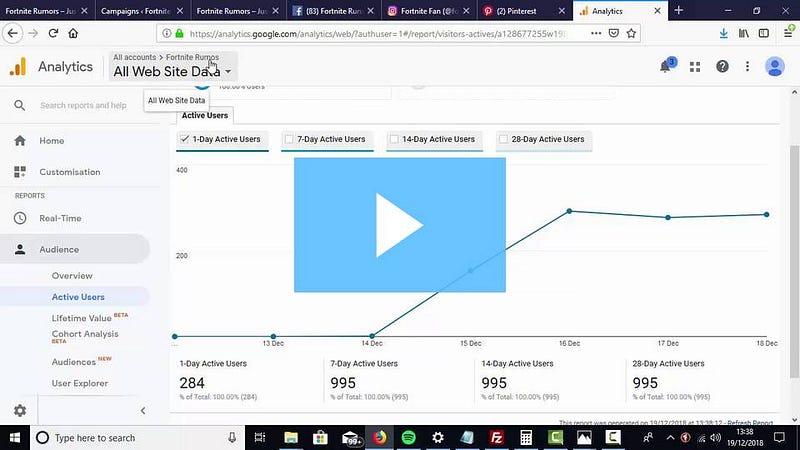
Task: Open page actions three-dot menu in address bar
Action: [596, 33]
